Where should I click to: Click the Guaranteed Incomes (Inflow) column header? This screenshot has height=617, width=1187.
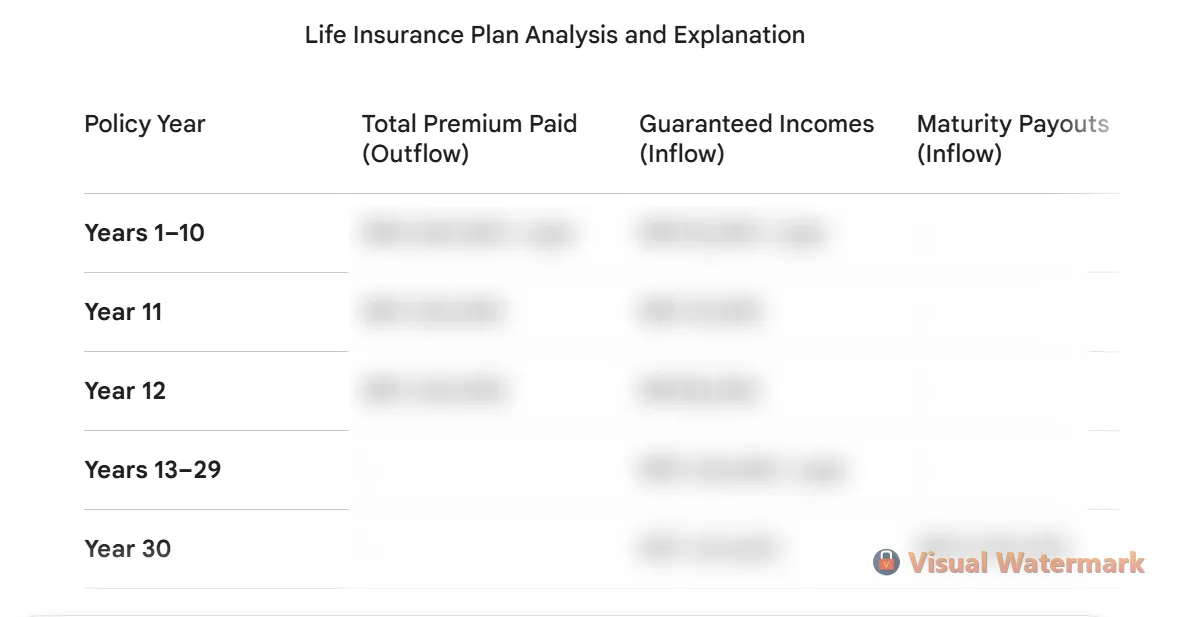(x=756, y=138)
